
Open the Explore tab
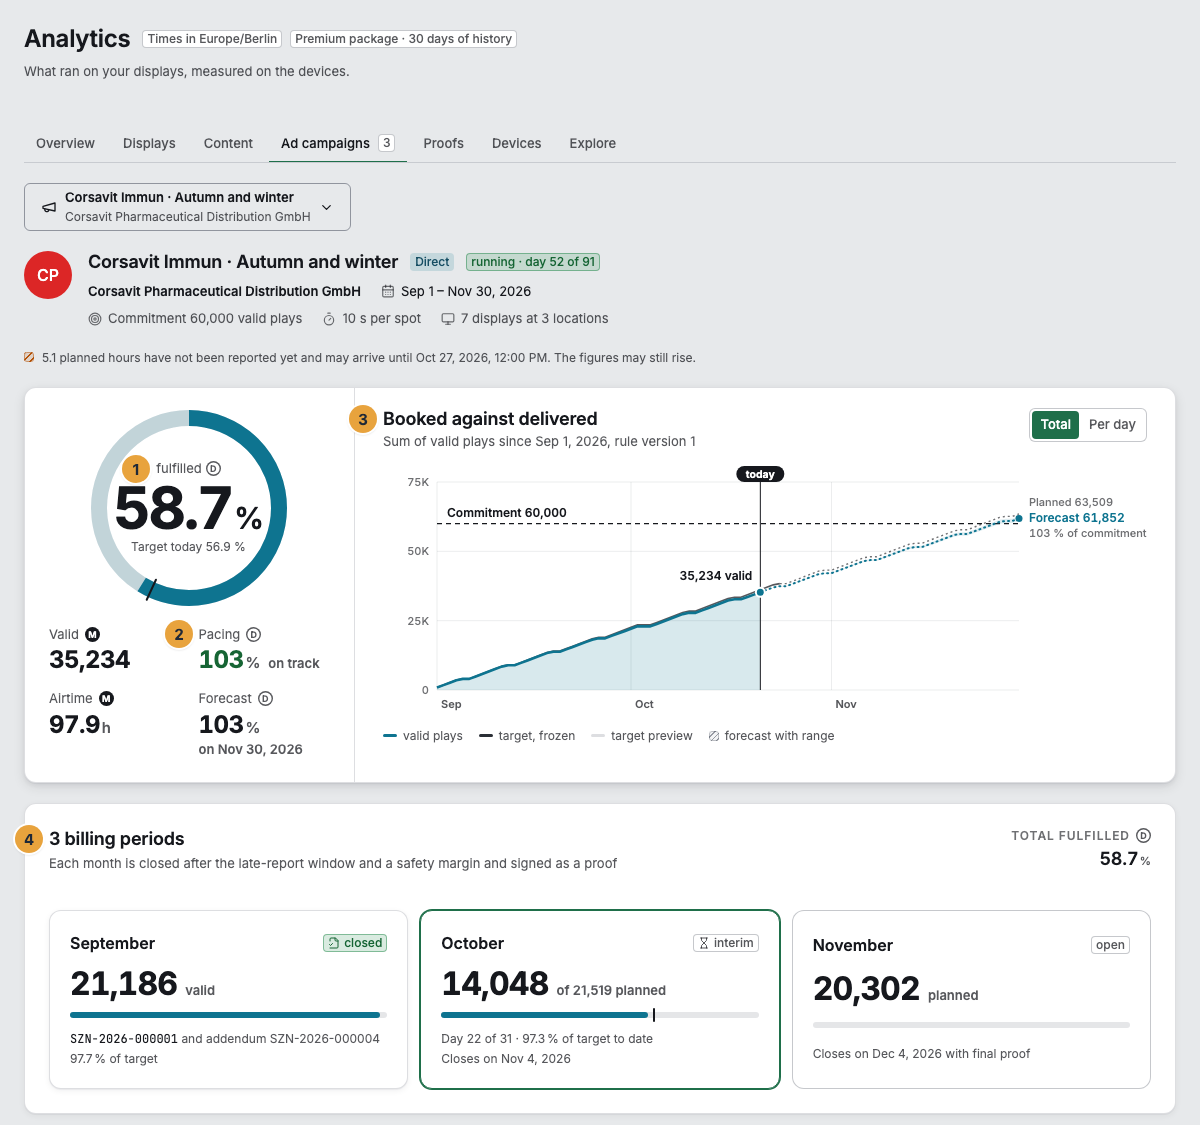592,143
